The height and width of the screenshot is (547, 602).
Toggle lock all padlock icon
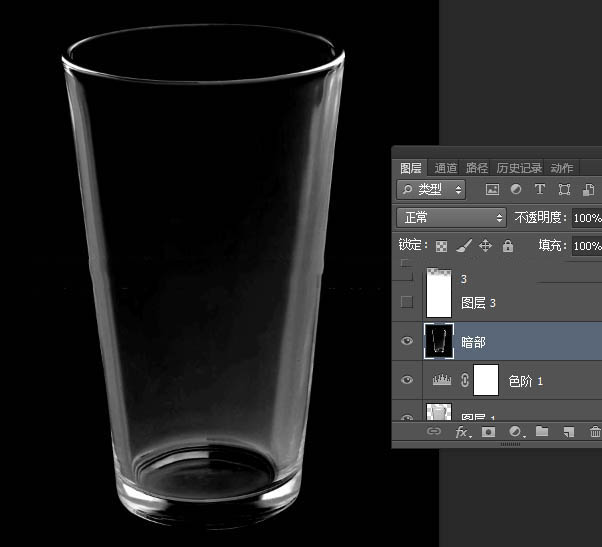pyautogui.click(x=508, y=246)
